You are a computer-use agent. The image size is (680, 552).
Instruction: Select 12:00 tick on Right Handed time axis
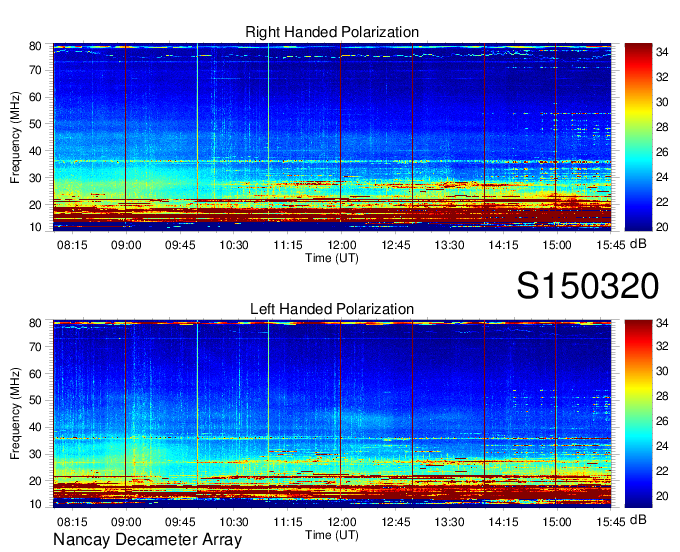(342, 245)
